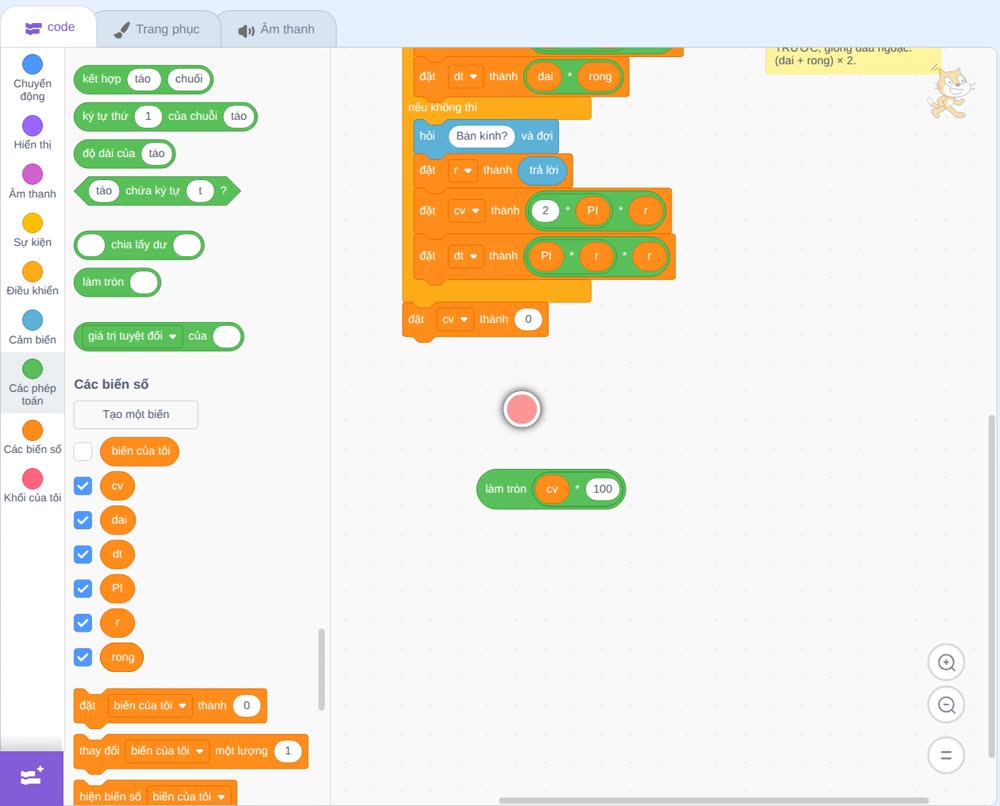Click the horizontal workspace scrollbar

(713, 800)
